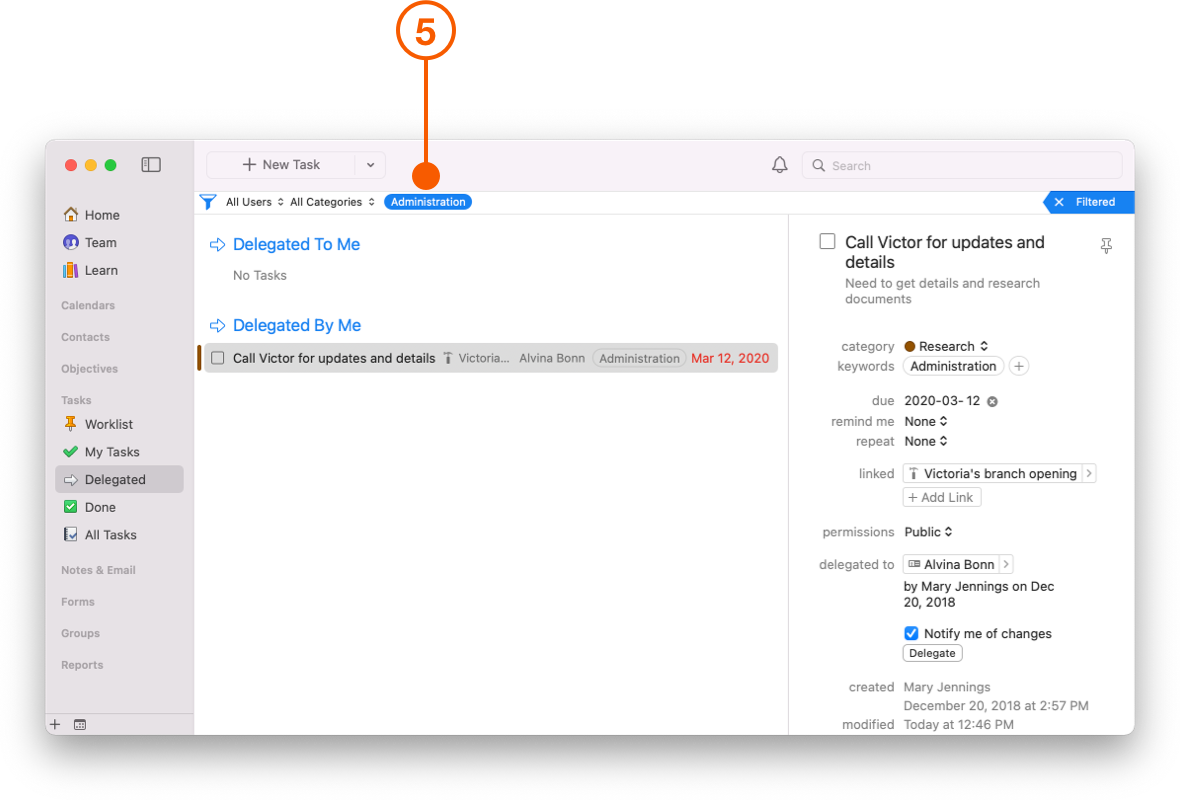Uncheck Notify me of changes
Image resolution: width=1180 pixels, height=800 pixels.
[911, 633]
